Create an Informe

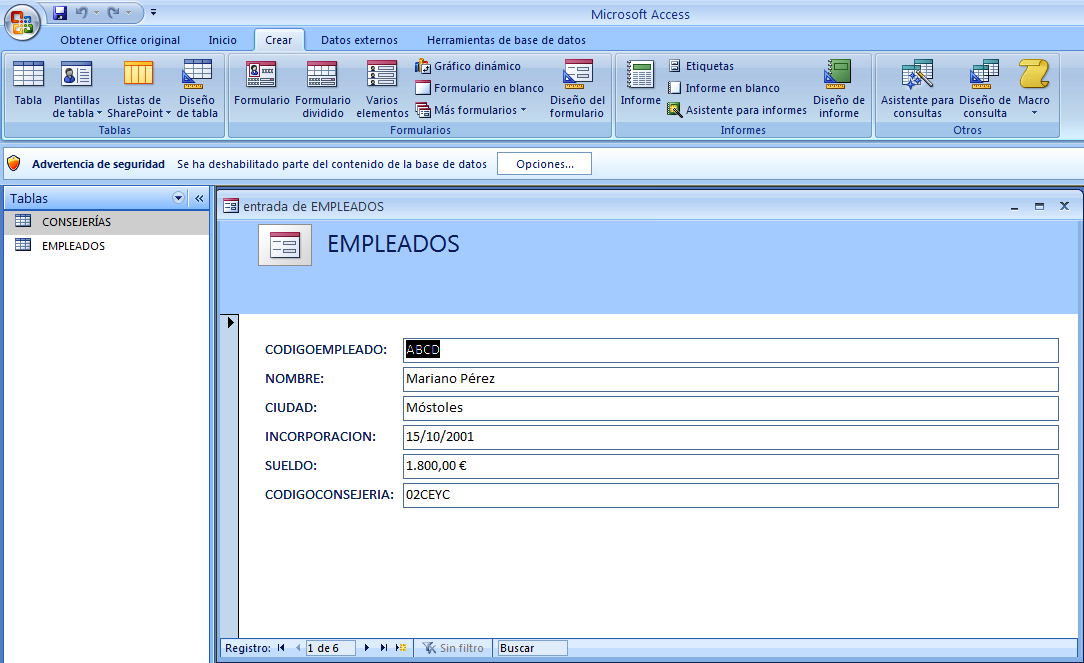click(x=639, y=87)
